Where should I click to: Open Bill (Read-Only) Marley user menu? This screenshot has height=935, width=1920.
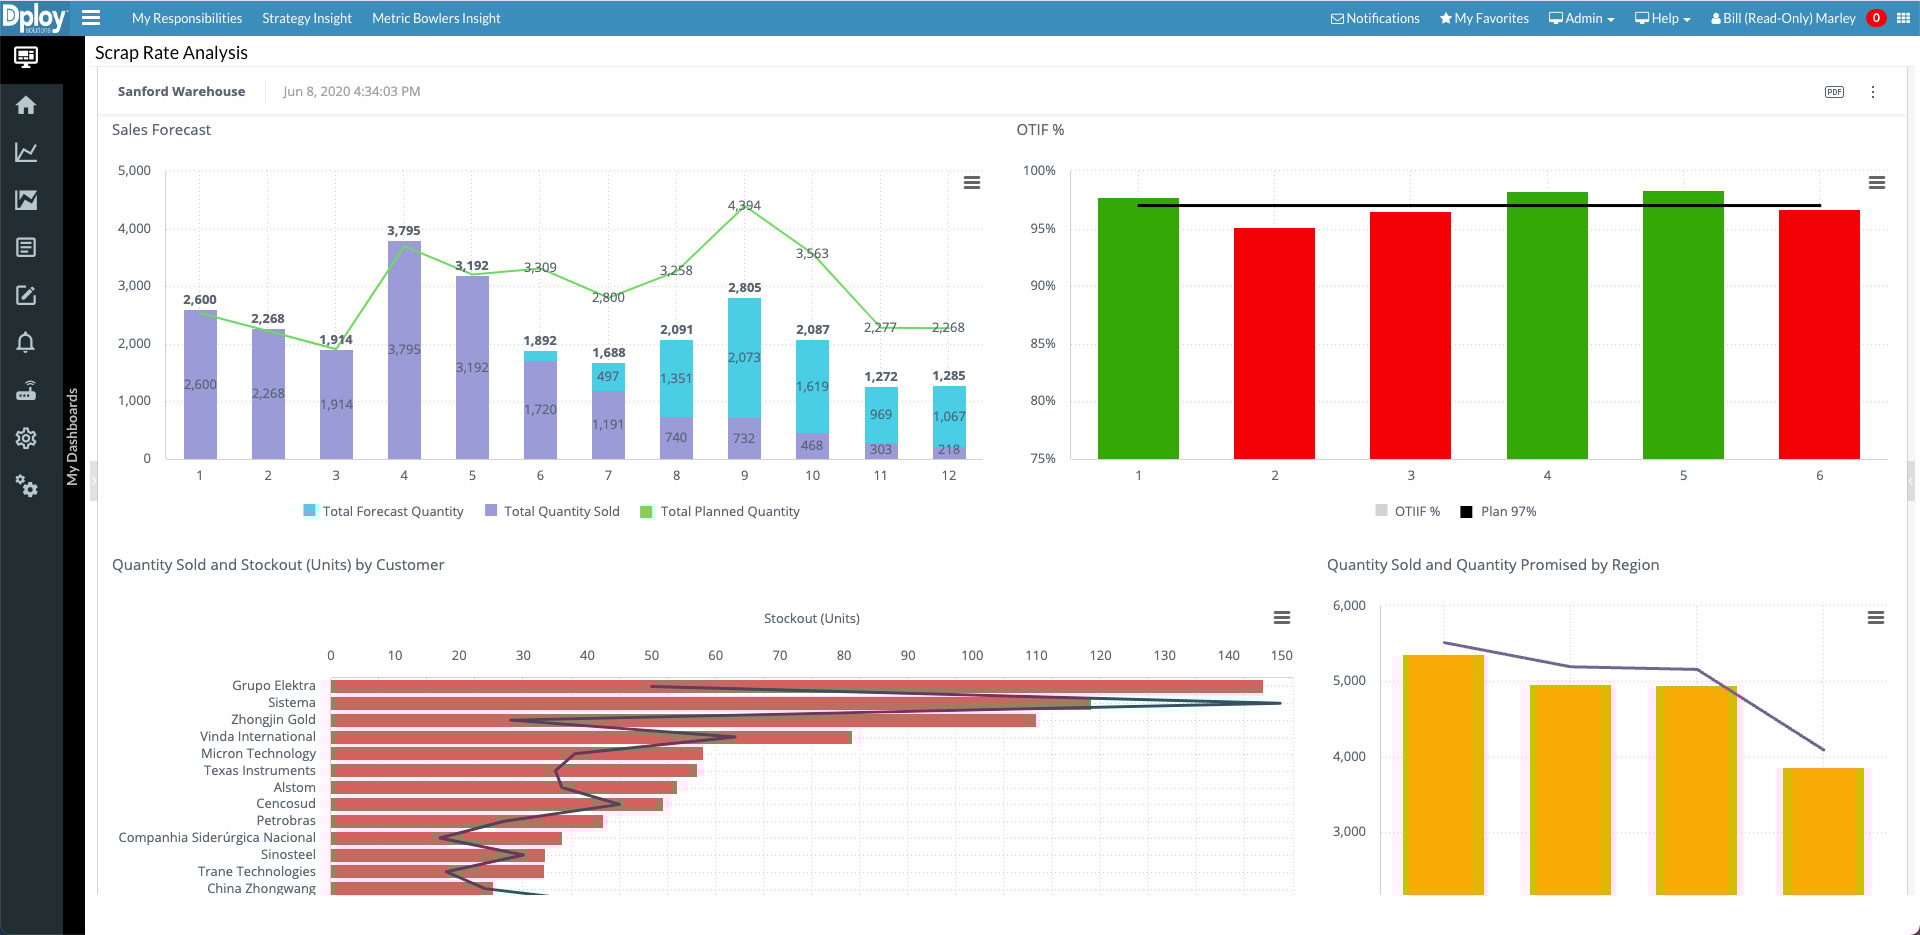click(1783, 18)
